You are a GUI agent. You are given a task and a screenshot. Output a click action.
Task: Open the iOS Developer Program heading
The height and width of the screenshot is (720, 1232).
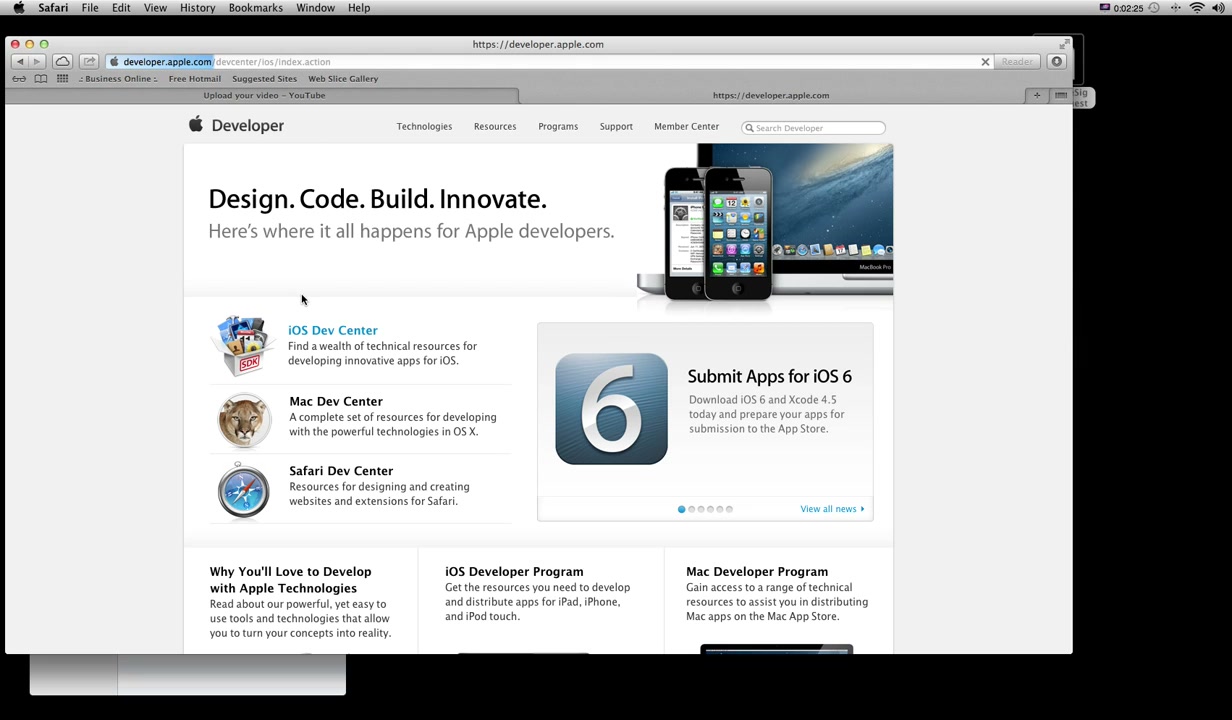click(x=514, y=572)
